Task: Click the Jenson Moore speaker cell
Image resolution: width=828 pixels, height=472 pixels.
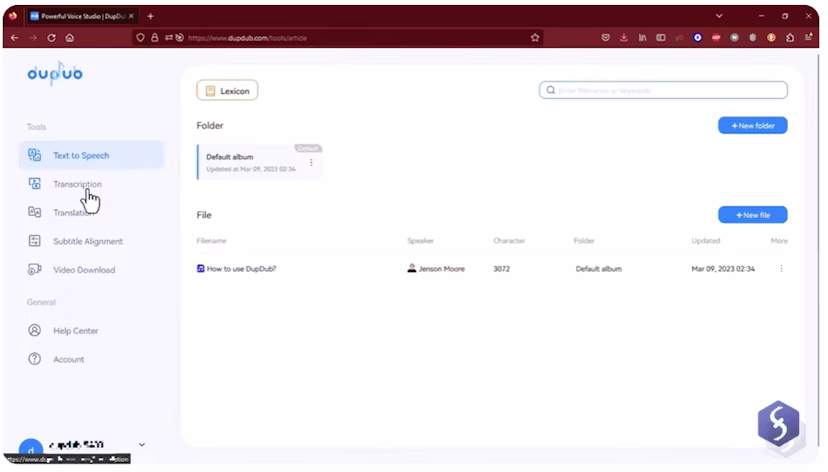Action: [436, 268]
